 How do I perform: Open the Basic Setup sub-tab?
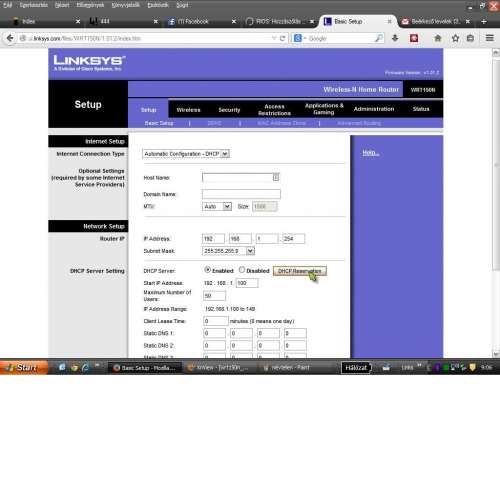pyautogui.click(x=159, y=123)
